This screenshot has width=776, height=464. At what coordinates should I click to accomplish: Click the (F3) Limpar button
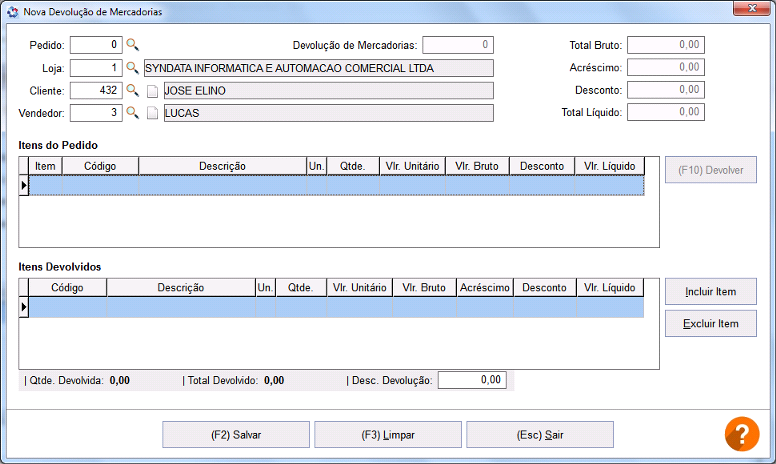click(x=388, y=435)
